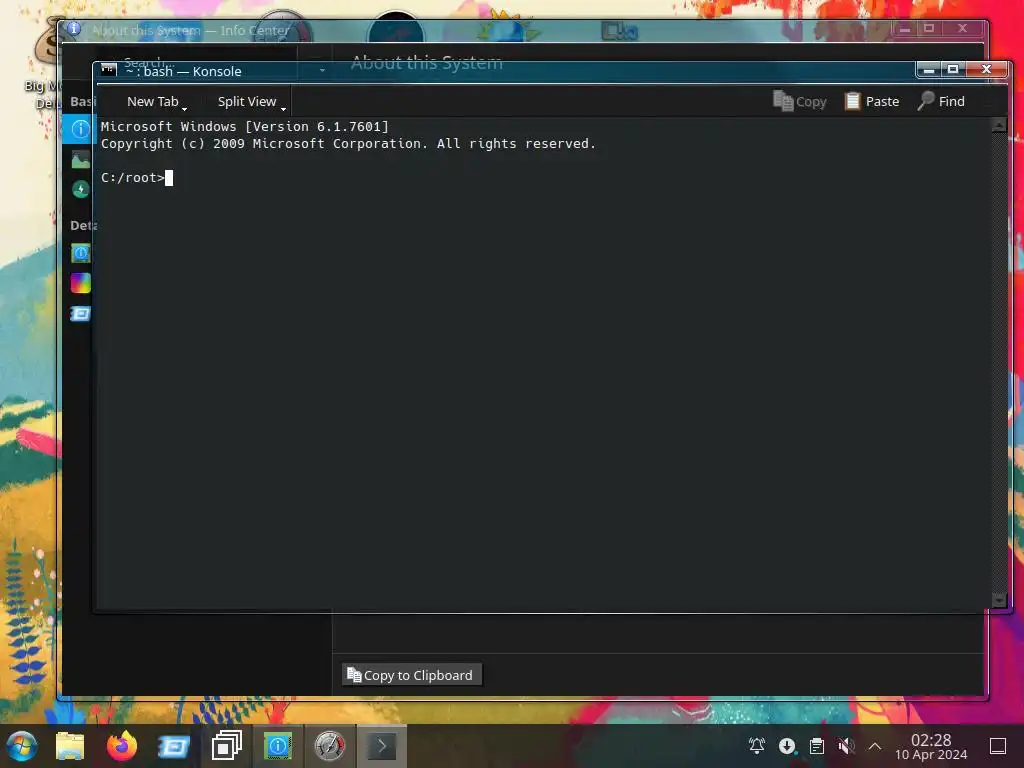This screenshot has height=768, width=1024.
Task: Click the muted volume tray icon
Action: pyautogui.click(x=846, y=746)
